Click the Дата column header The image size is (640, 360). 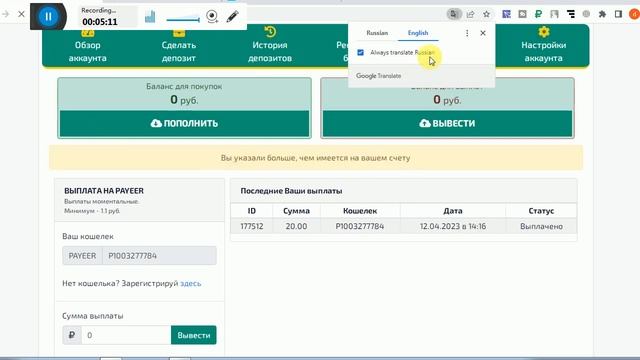[x=453, y=211]
